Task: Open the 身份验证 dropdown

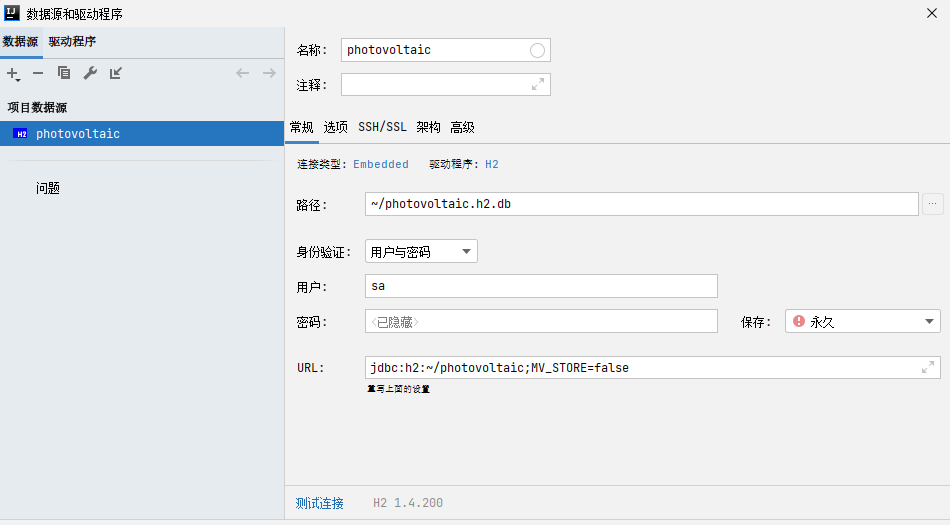Action: click(421, 251)
